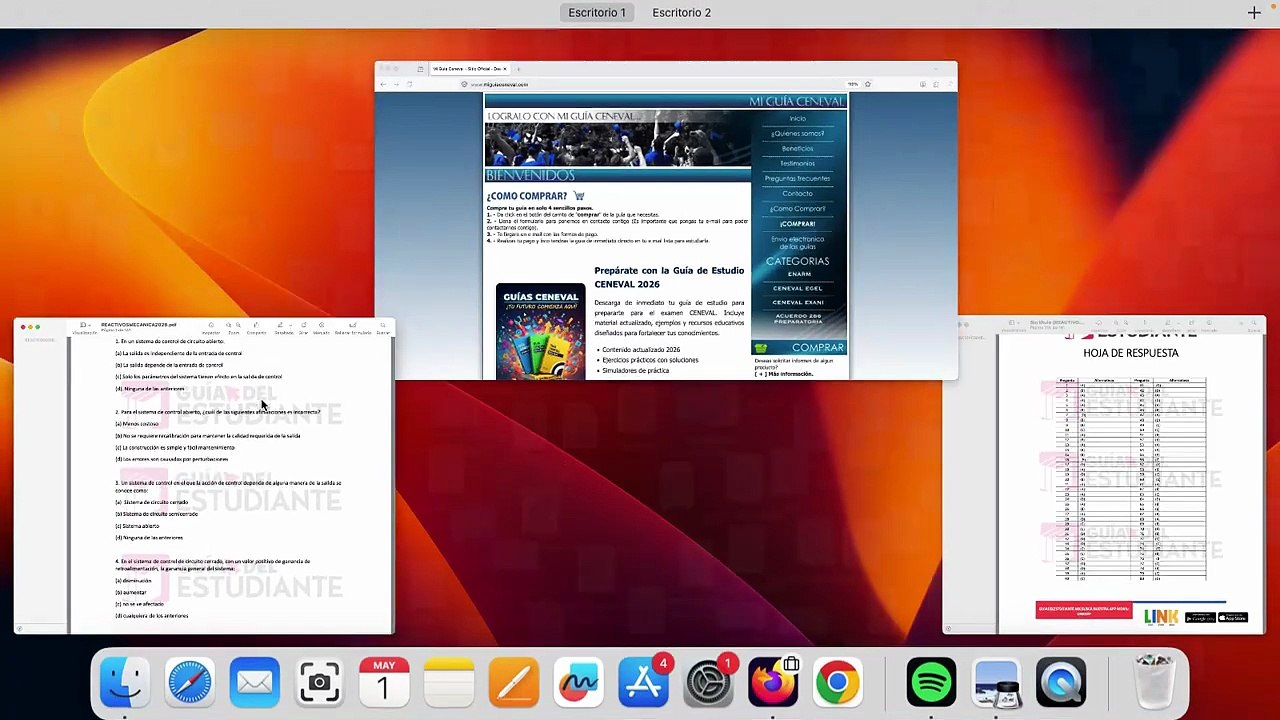Open Freeform from the Dock
This screenshot has width=1280, height=720.
(579, 683)
